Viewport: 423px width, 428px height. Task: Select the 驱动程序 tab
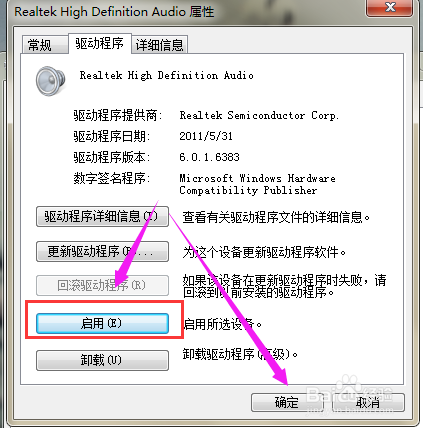pyautogui.click(x=100, y=43)
